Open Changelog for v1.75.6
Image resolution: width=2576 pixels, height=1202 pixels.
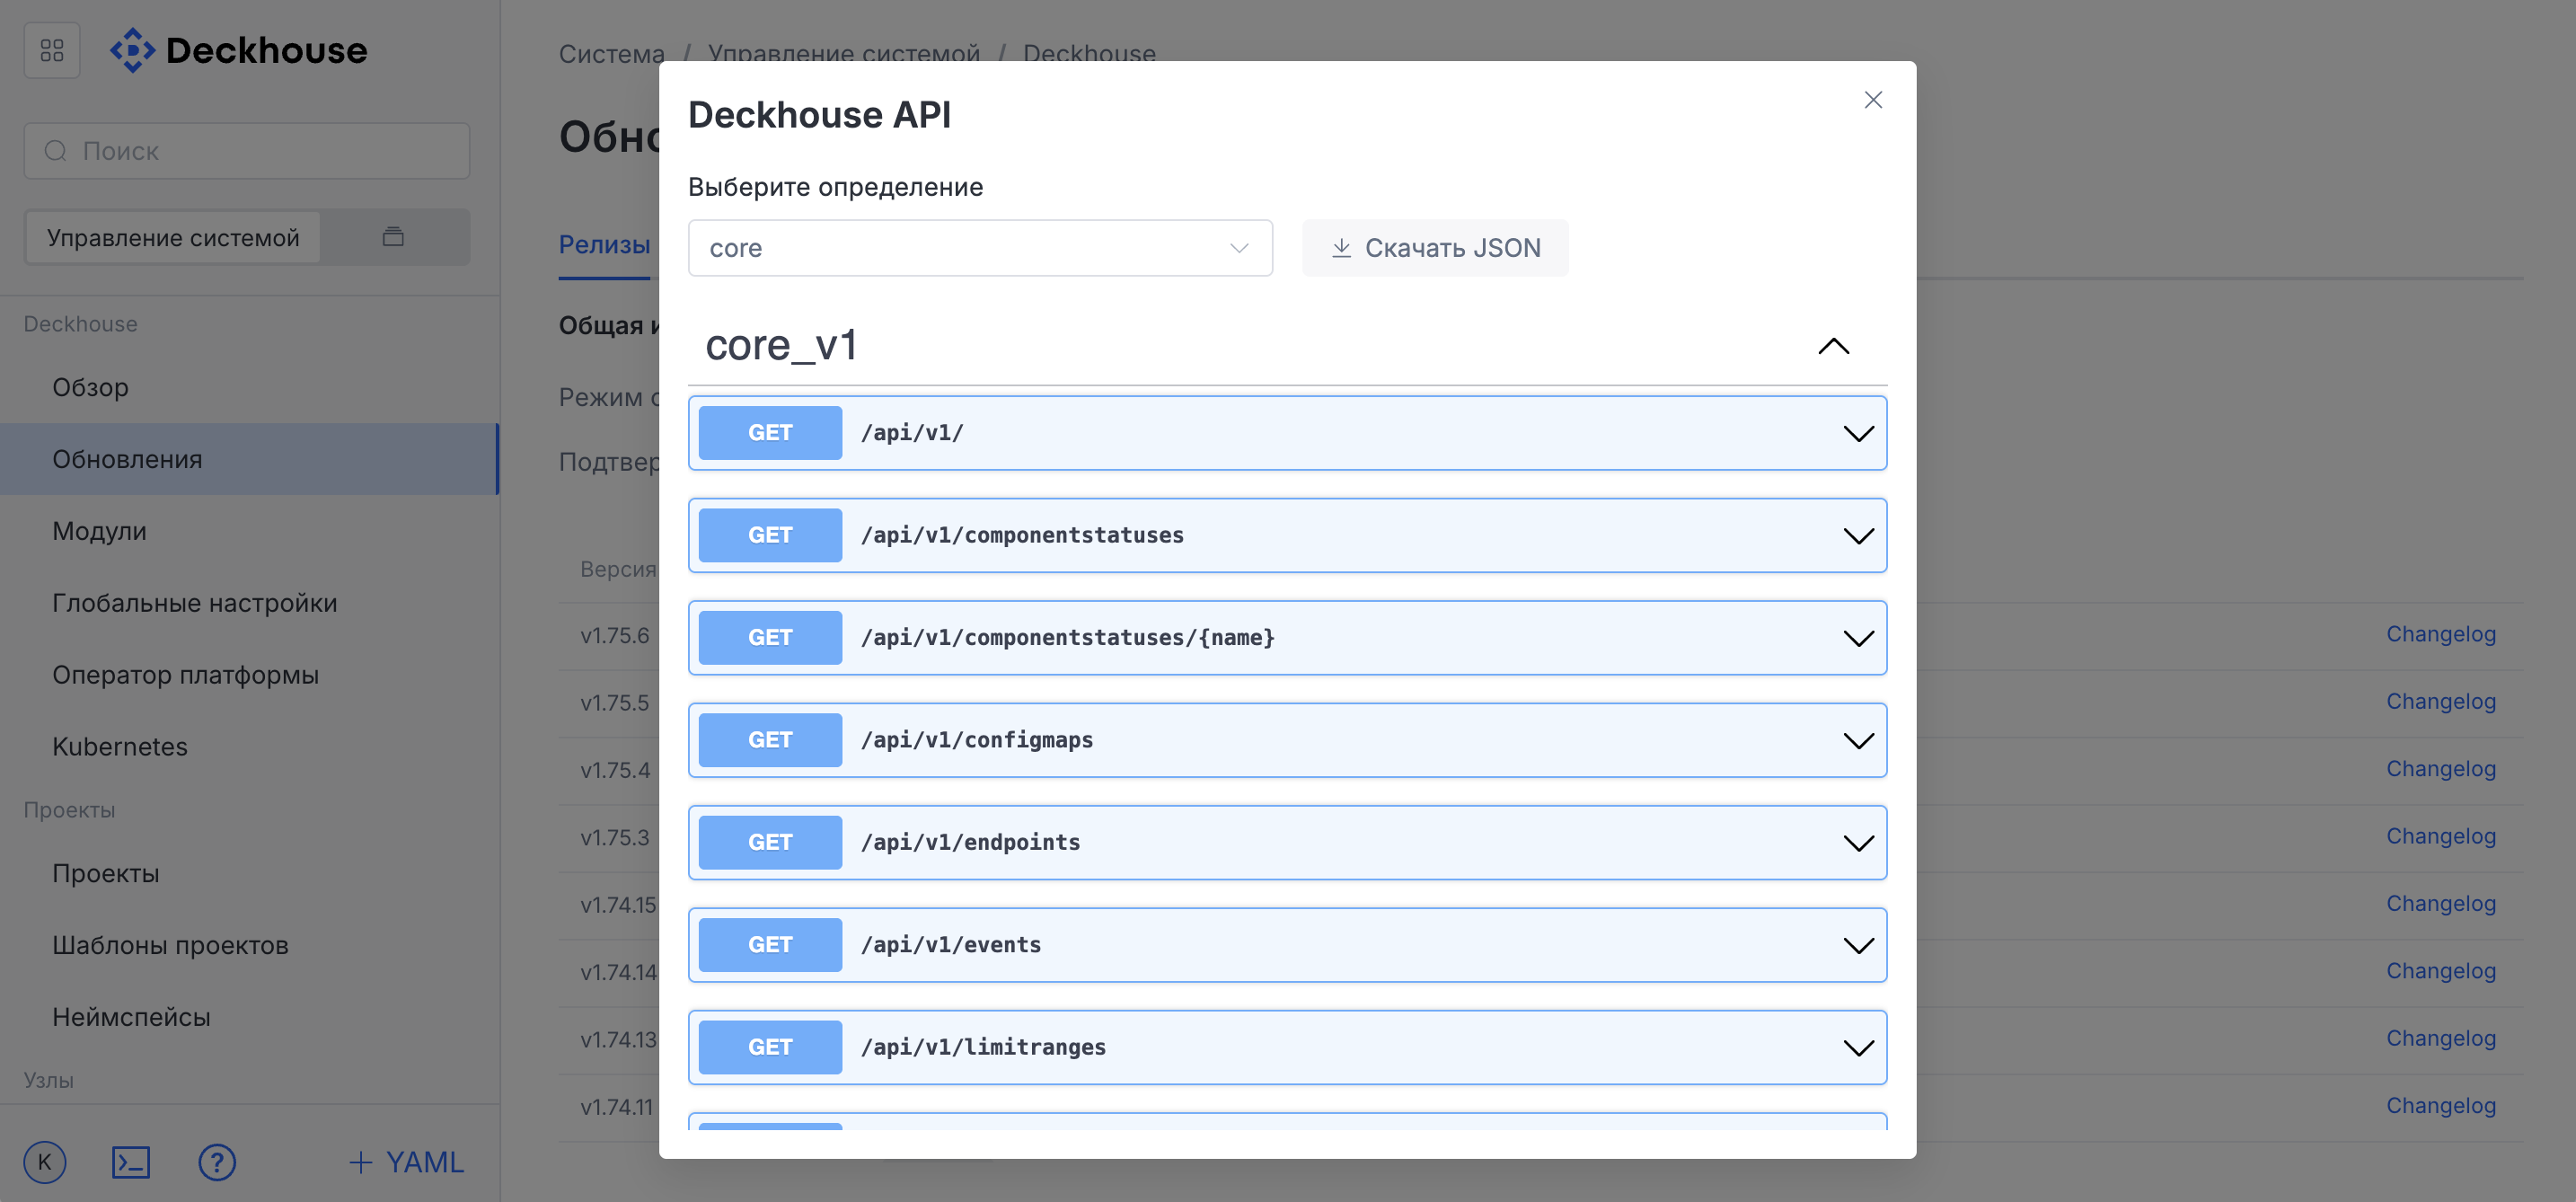(x=2441, y=634)
